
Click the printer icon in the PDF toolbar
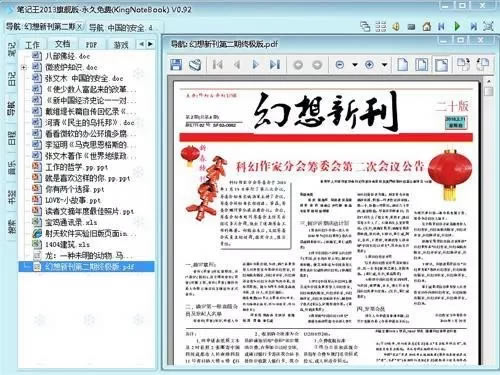(x=195, y=64)
